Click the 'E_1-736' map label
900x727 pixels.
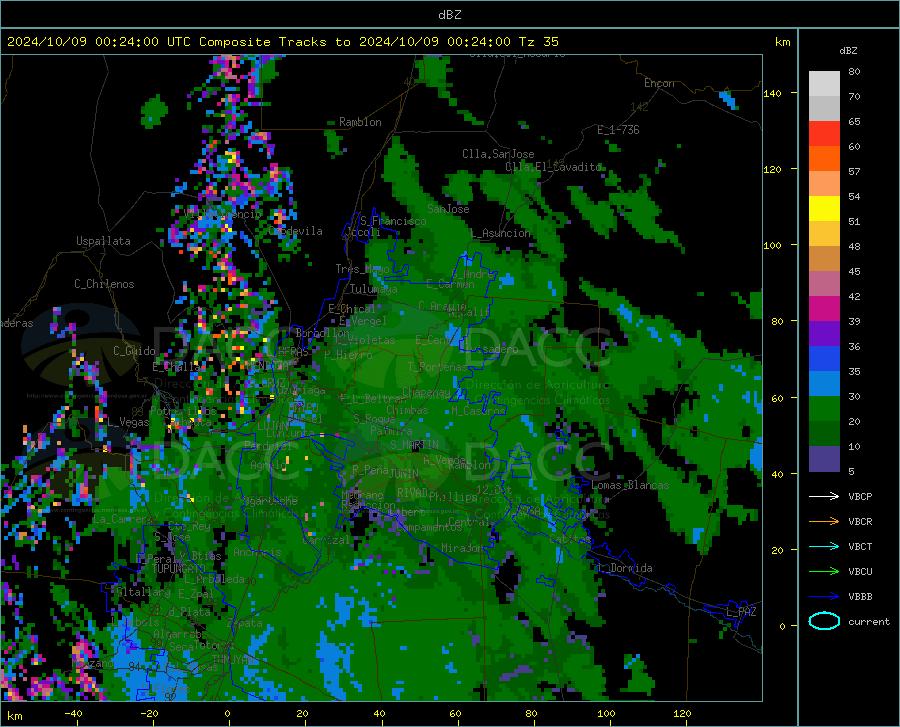[618, 130]
